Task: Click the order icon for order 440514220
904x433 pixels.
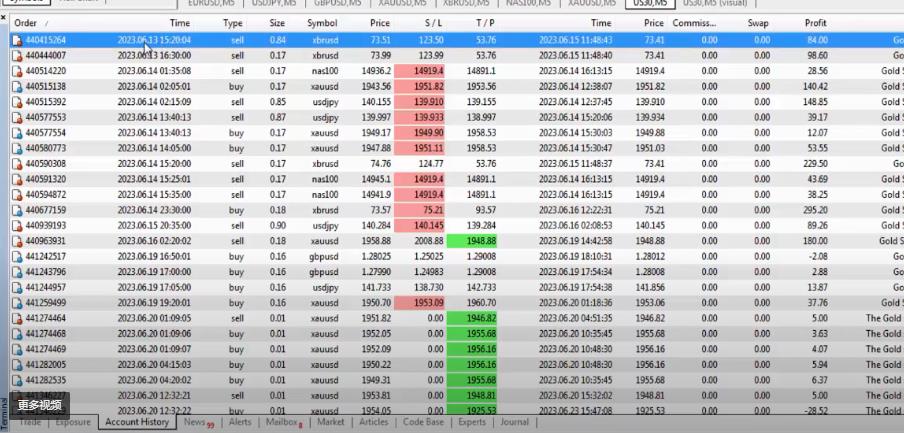Action: (x=16, y=71)
